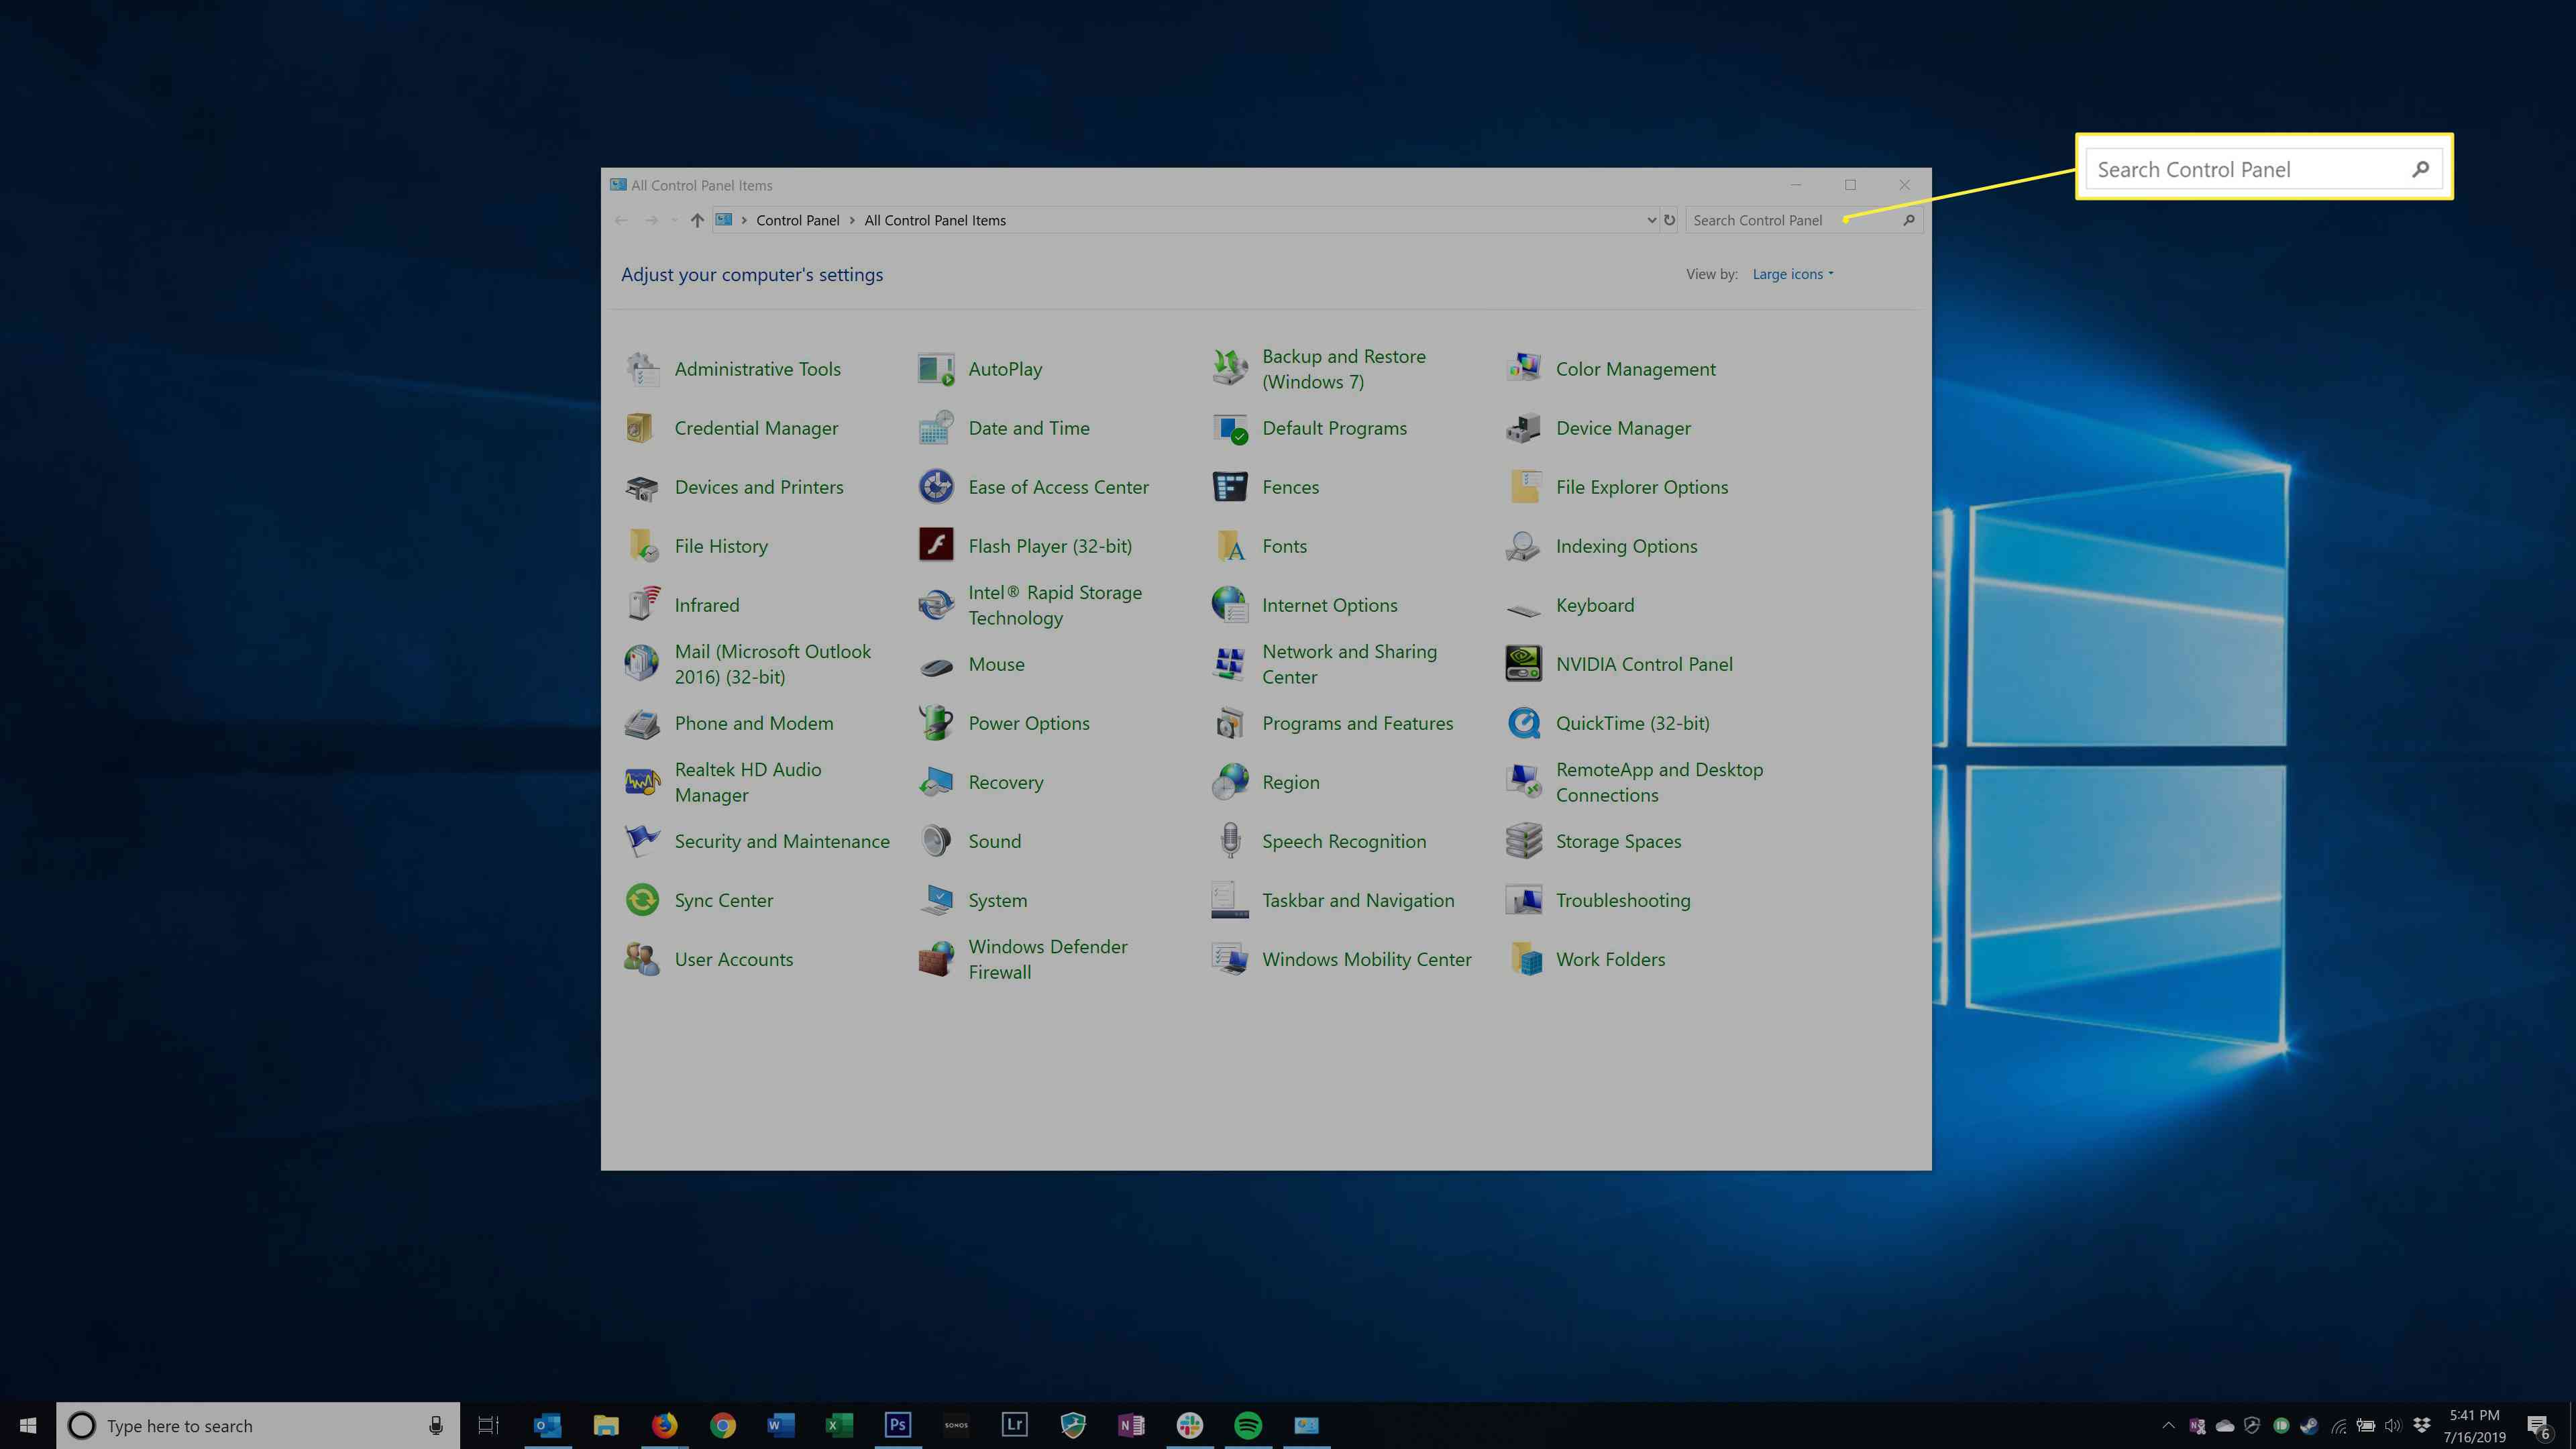The image size is (2576, 1449).
Task: Open the Speech Recognition icon
Action: coord(1230,841)
